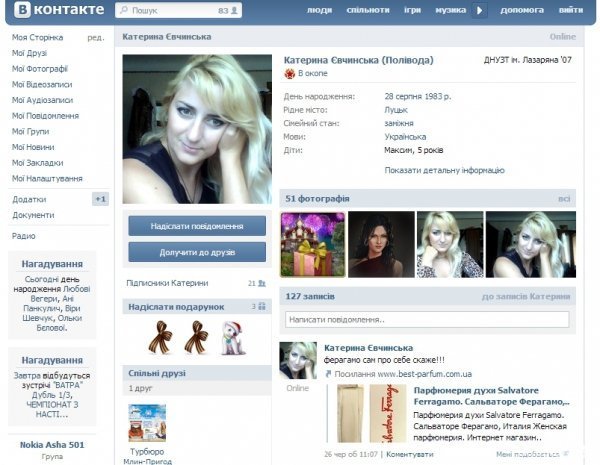Click the VKontakte logo
The image size is (600, 465).
pos(54,11)
